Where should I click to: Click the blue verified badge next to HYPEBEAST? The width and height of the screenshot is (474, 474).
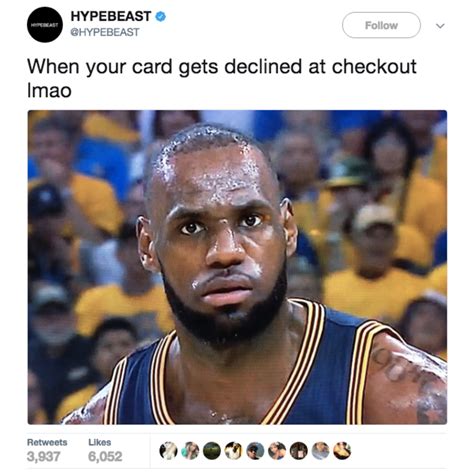[x=161, y=17]
